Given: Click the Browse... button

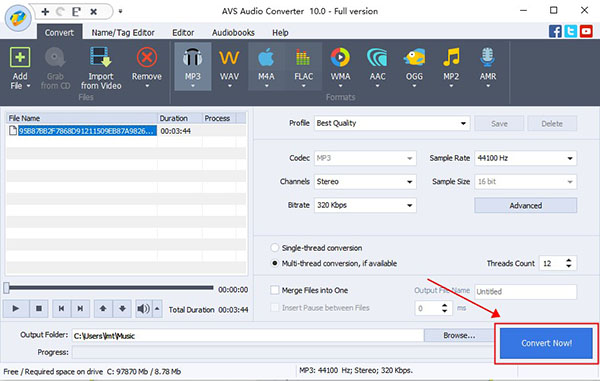Looking at the screenshot, I should (459, 335).
